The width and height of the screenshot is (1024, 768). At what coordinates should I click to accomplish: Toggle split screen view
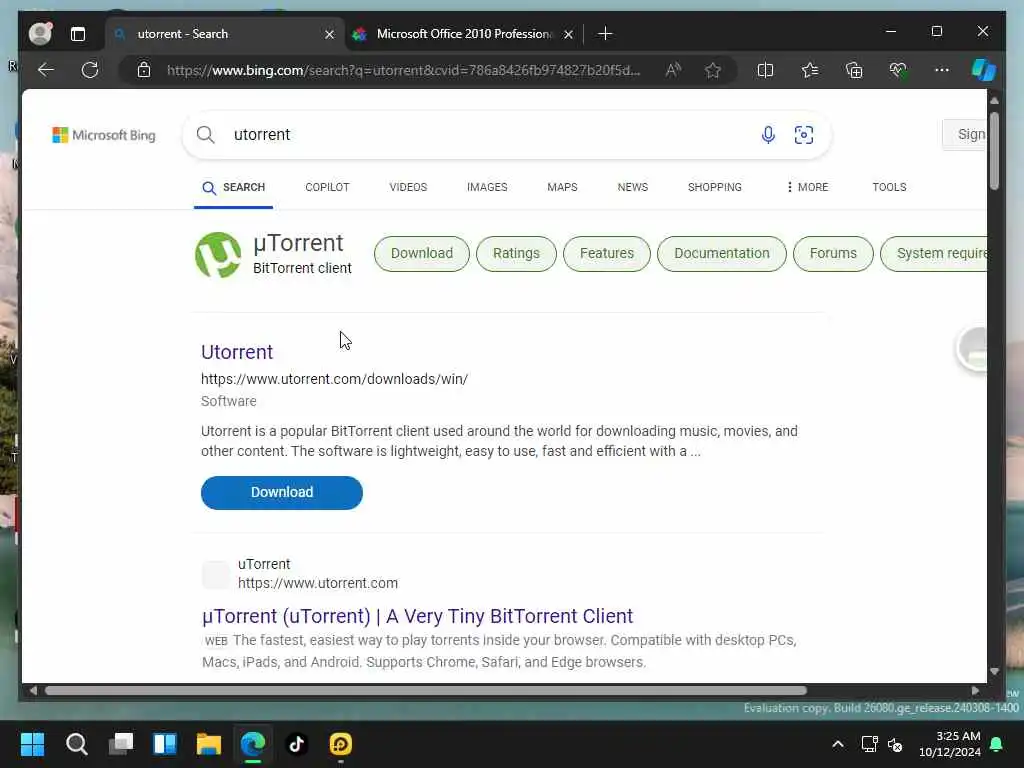click(x=765, y=70)
